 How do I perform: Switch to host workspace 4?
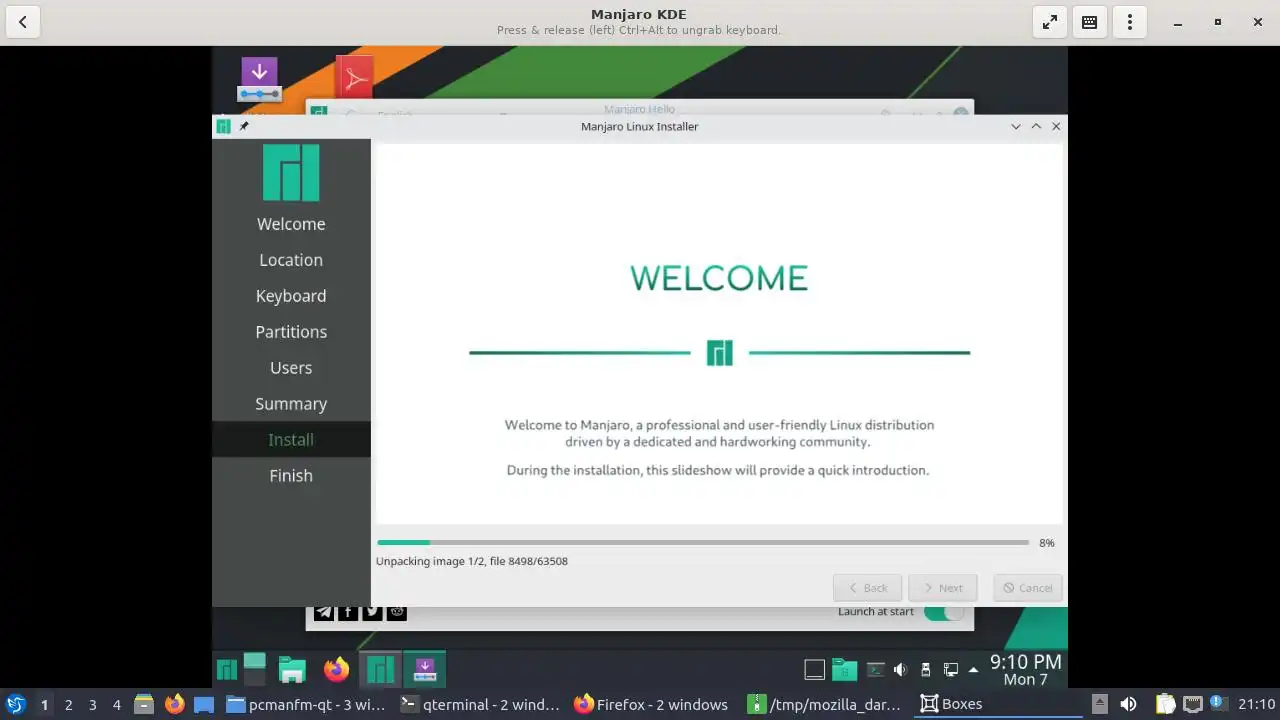(116, 705)
